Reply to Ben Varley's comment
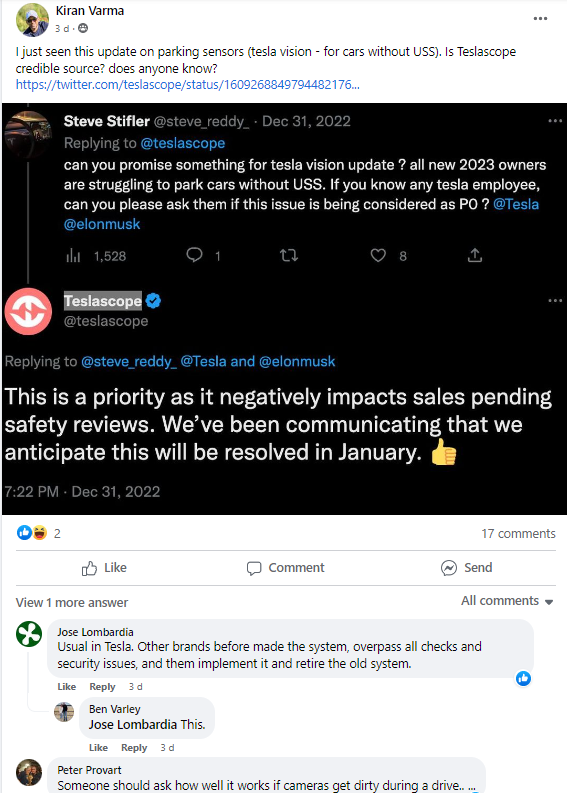 [x=134, y=748]
